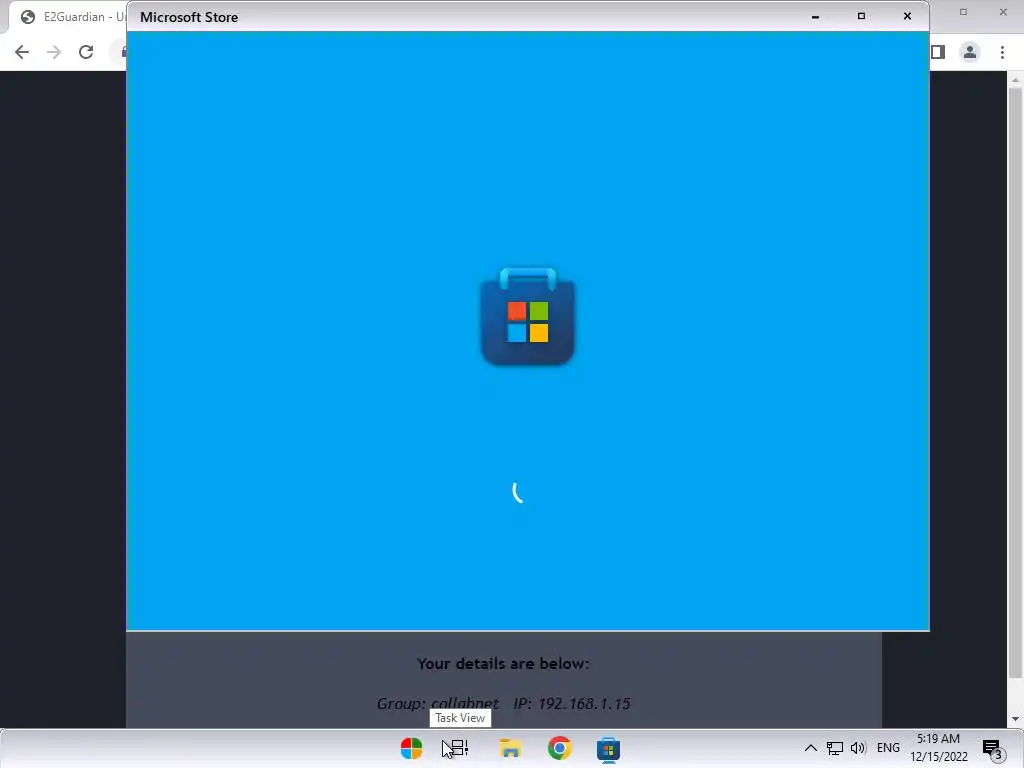Show hidden system tray icons
Image resolution: width=1024 pixels, height=768 pixels.
click(810, 748)
